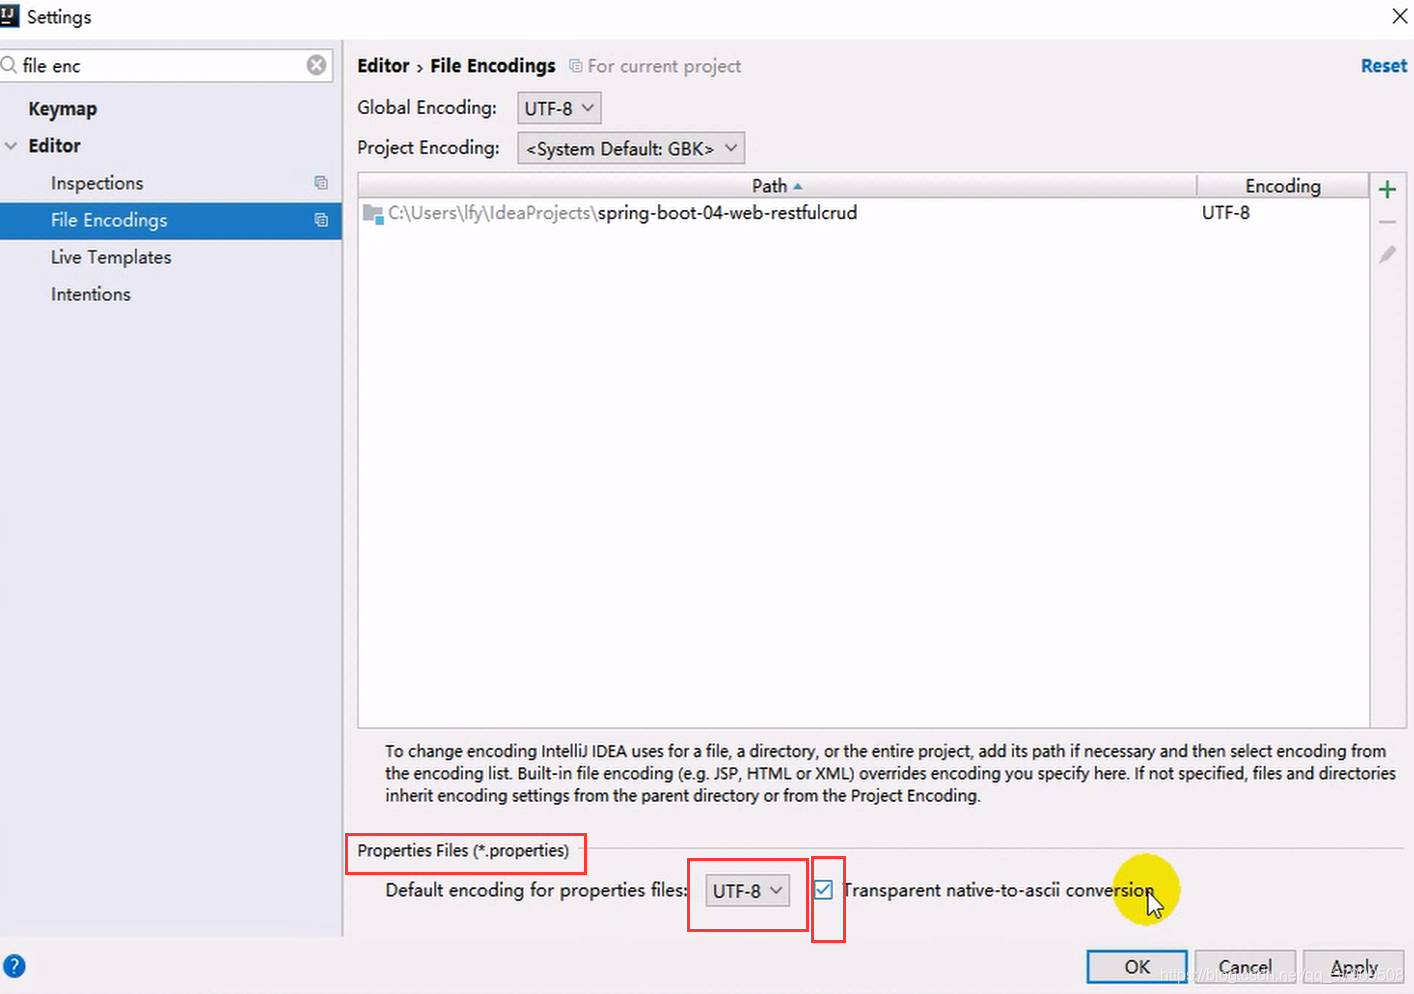
Task: Click the Cancel button
Action: [x=1245, y=967]
